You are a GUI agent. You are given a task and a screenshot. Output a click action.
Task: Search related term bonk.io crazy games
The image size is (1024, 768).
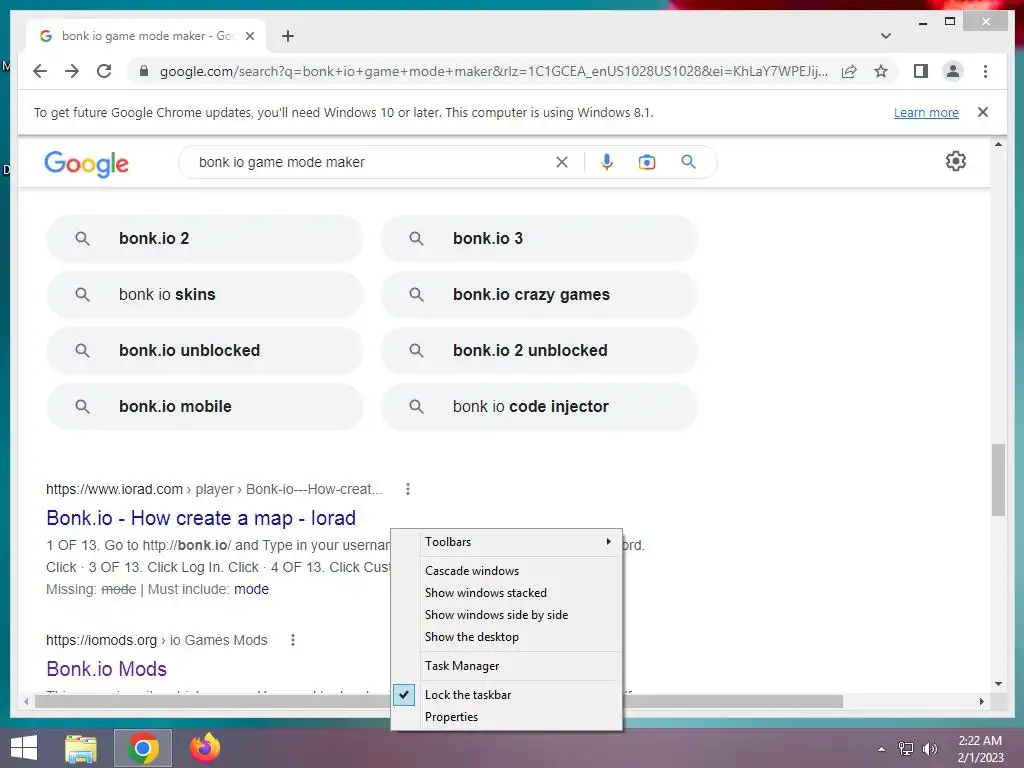click(x=539, y=295)
